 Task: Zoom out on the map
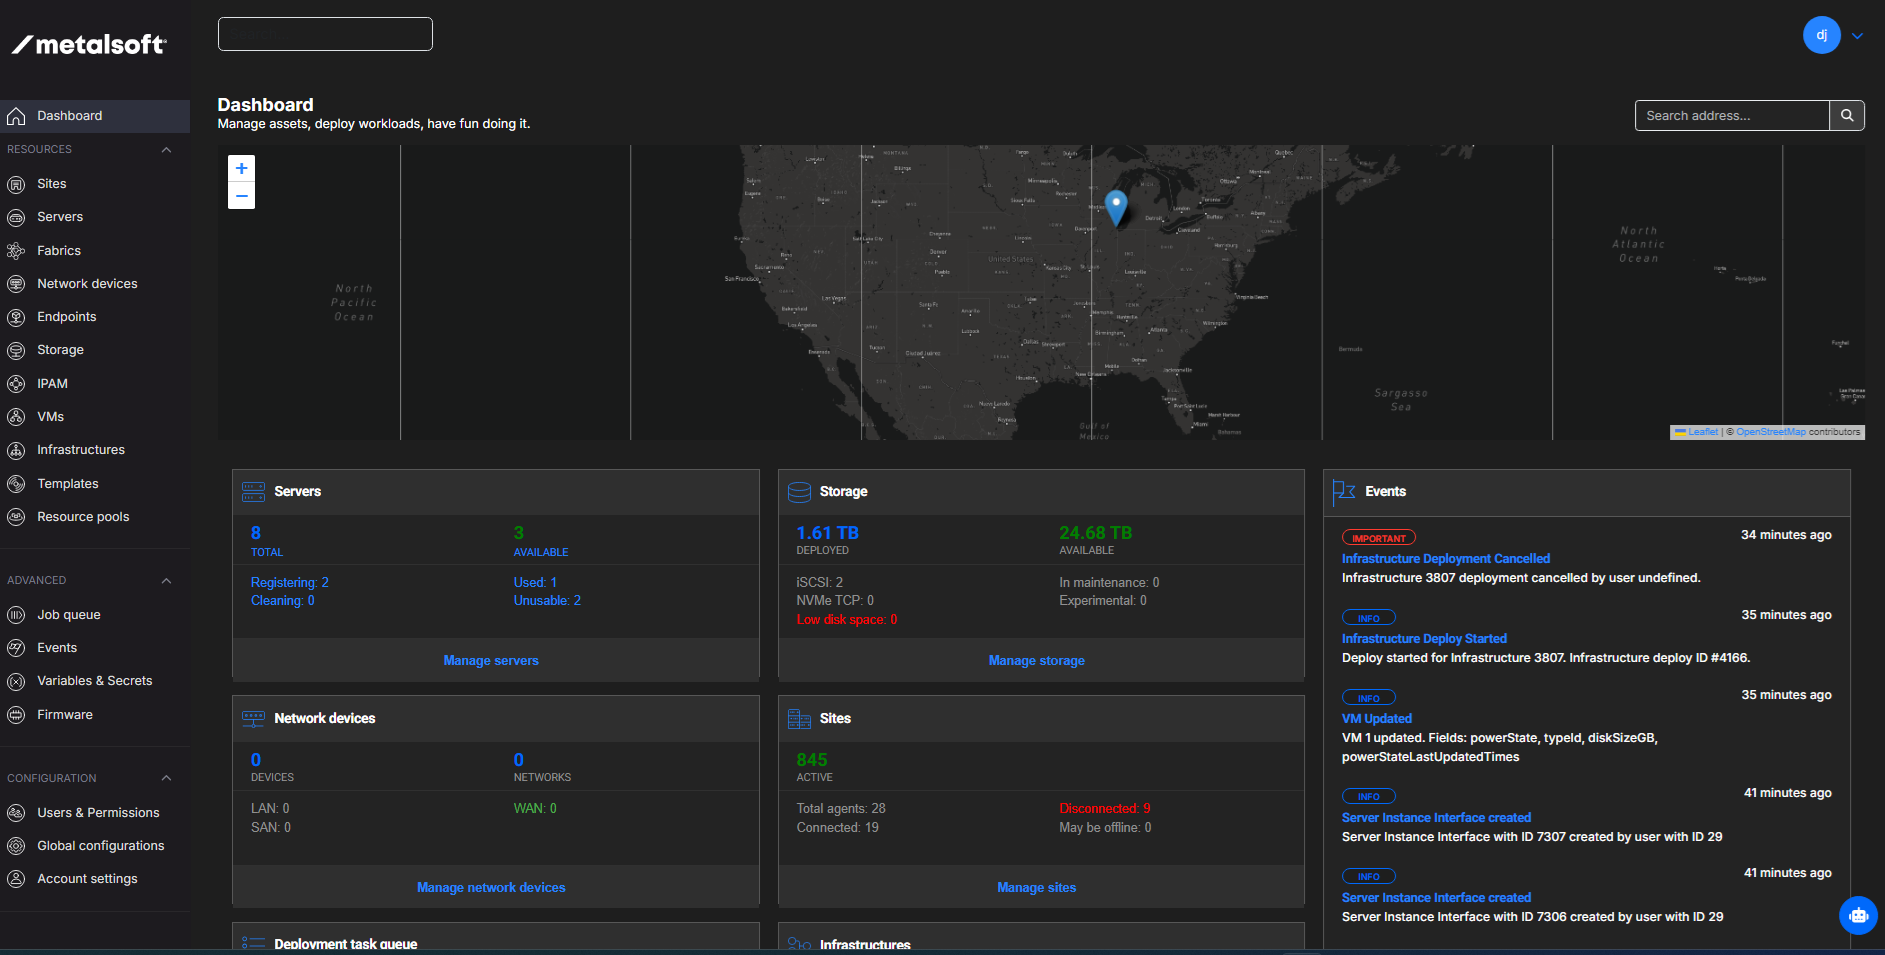point(241,196)
